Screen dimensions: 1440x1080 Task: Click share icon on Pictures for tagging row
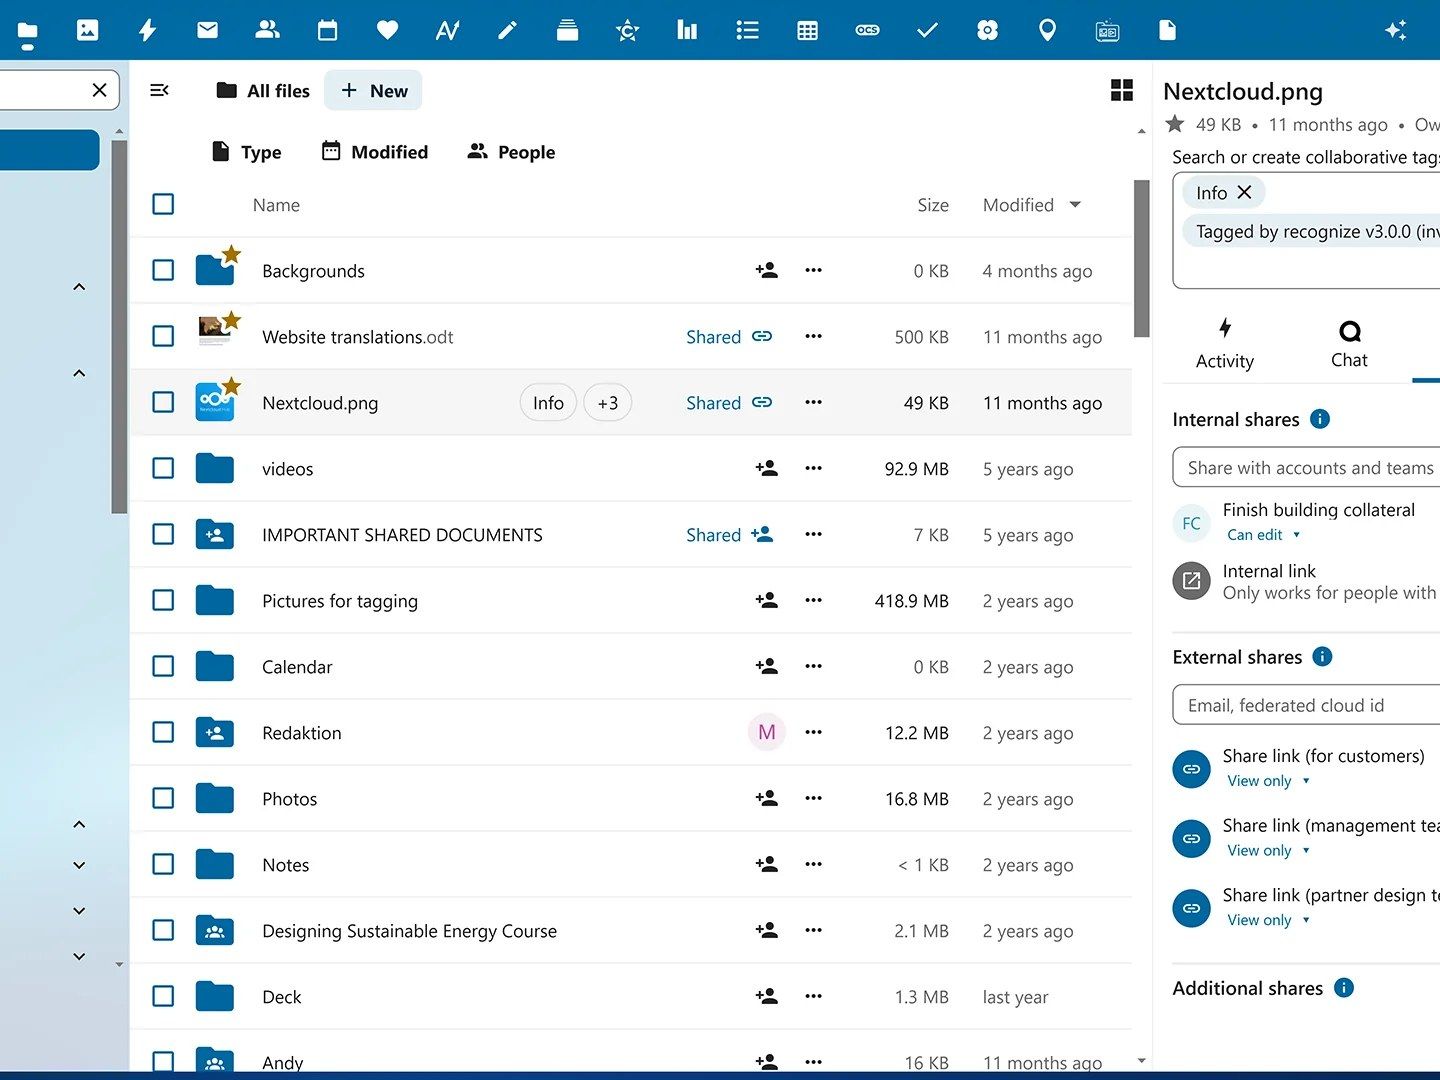(x=767, y=600)
